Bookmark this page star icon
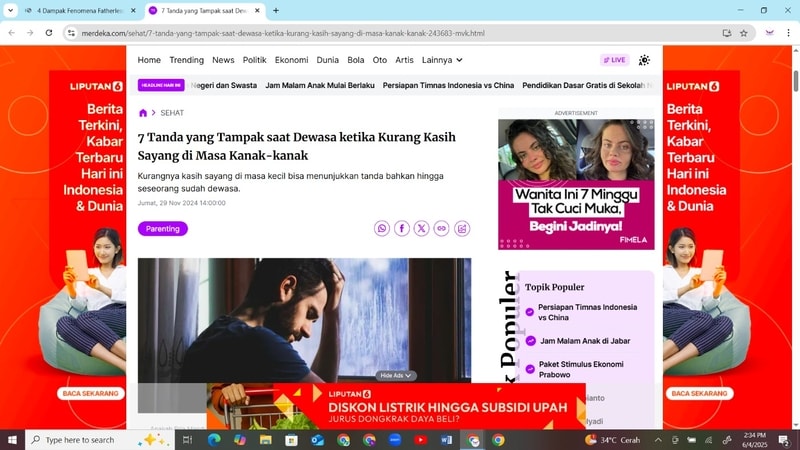This screenshot has height=450, width=800. (x=744, y=33)
